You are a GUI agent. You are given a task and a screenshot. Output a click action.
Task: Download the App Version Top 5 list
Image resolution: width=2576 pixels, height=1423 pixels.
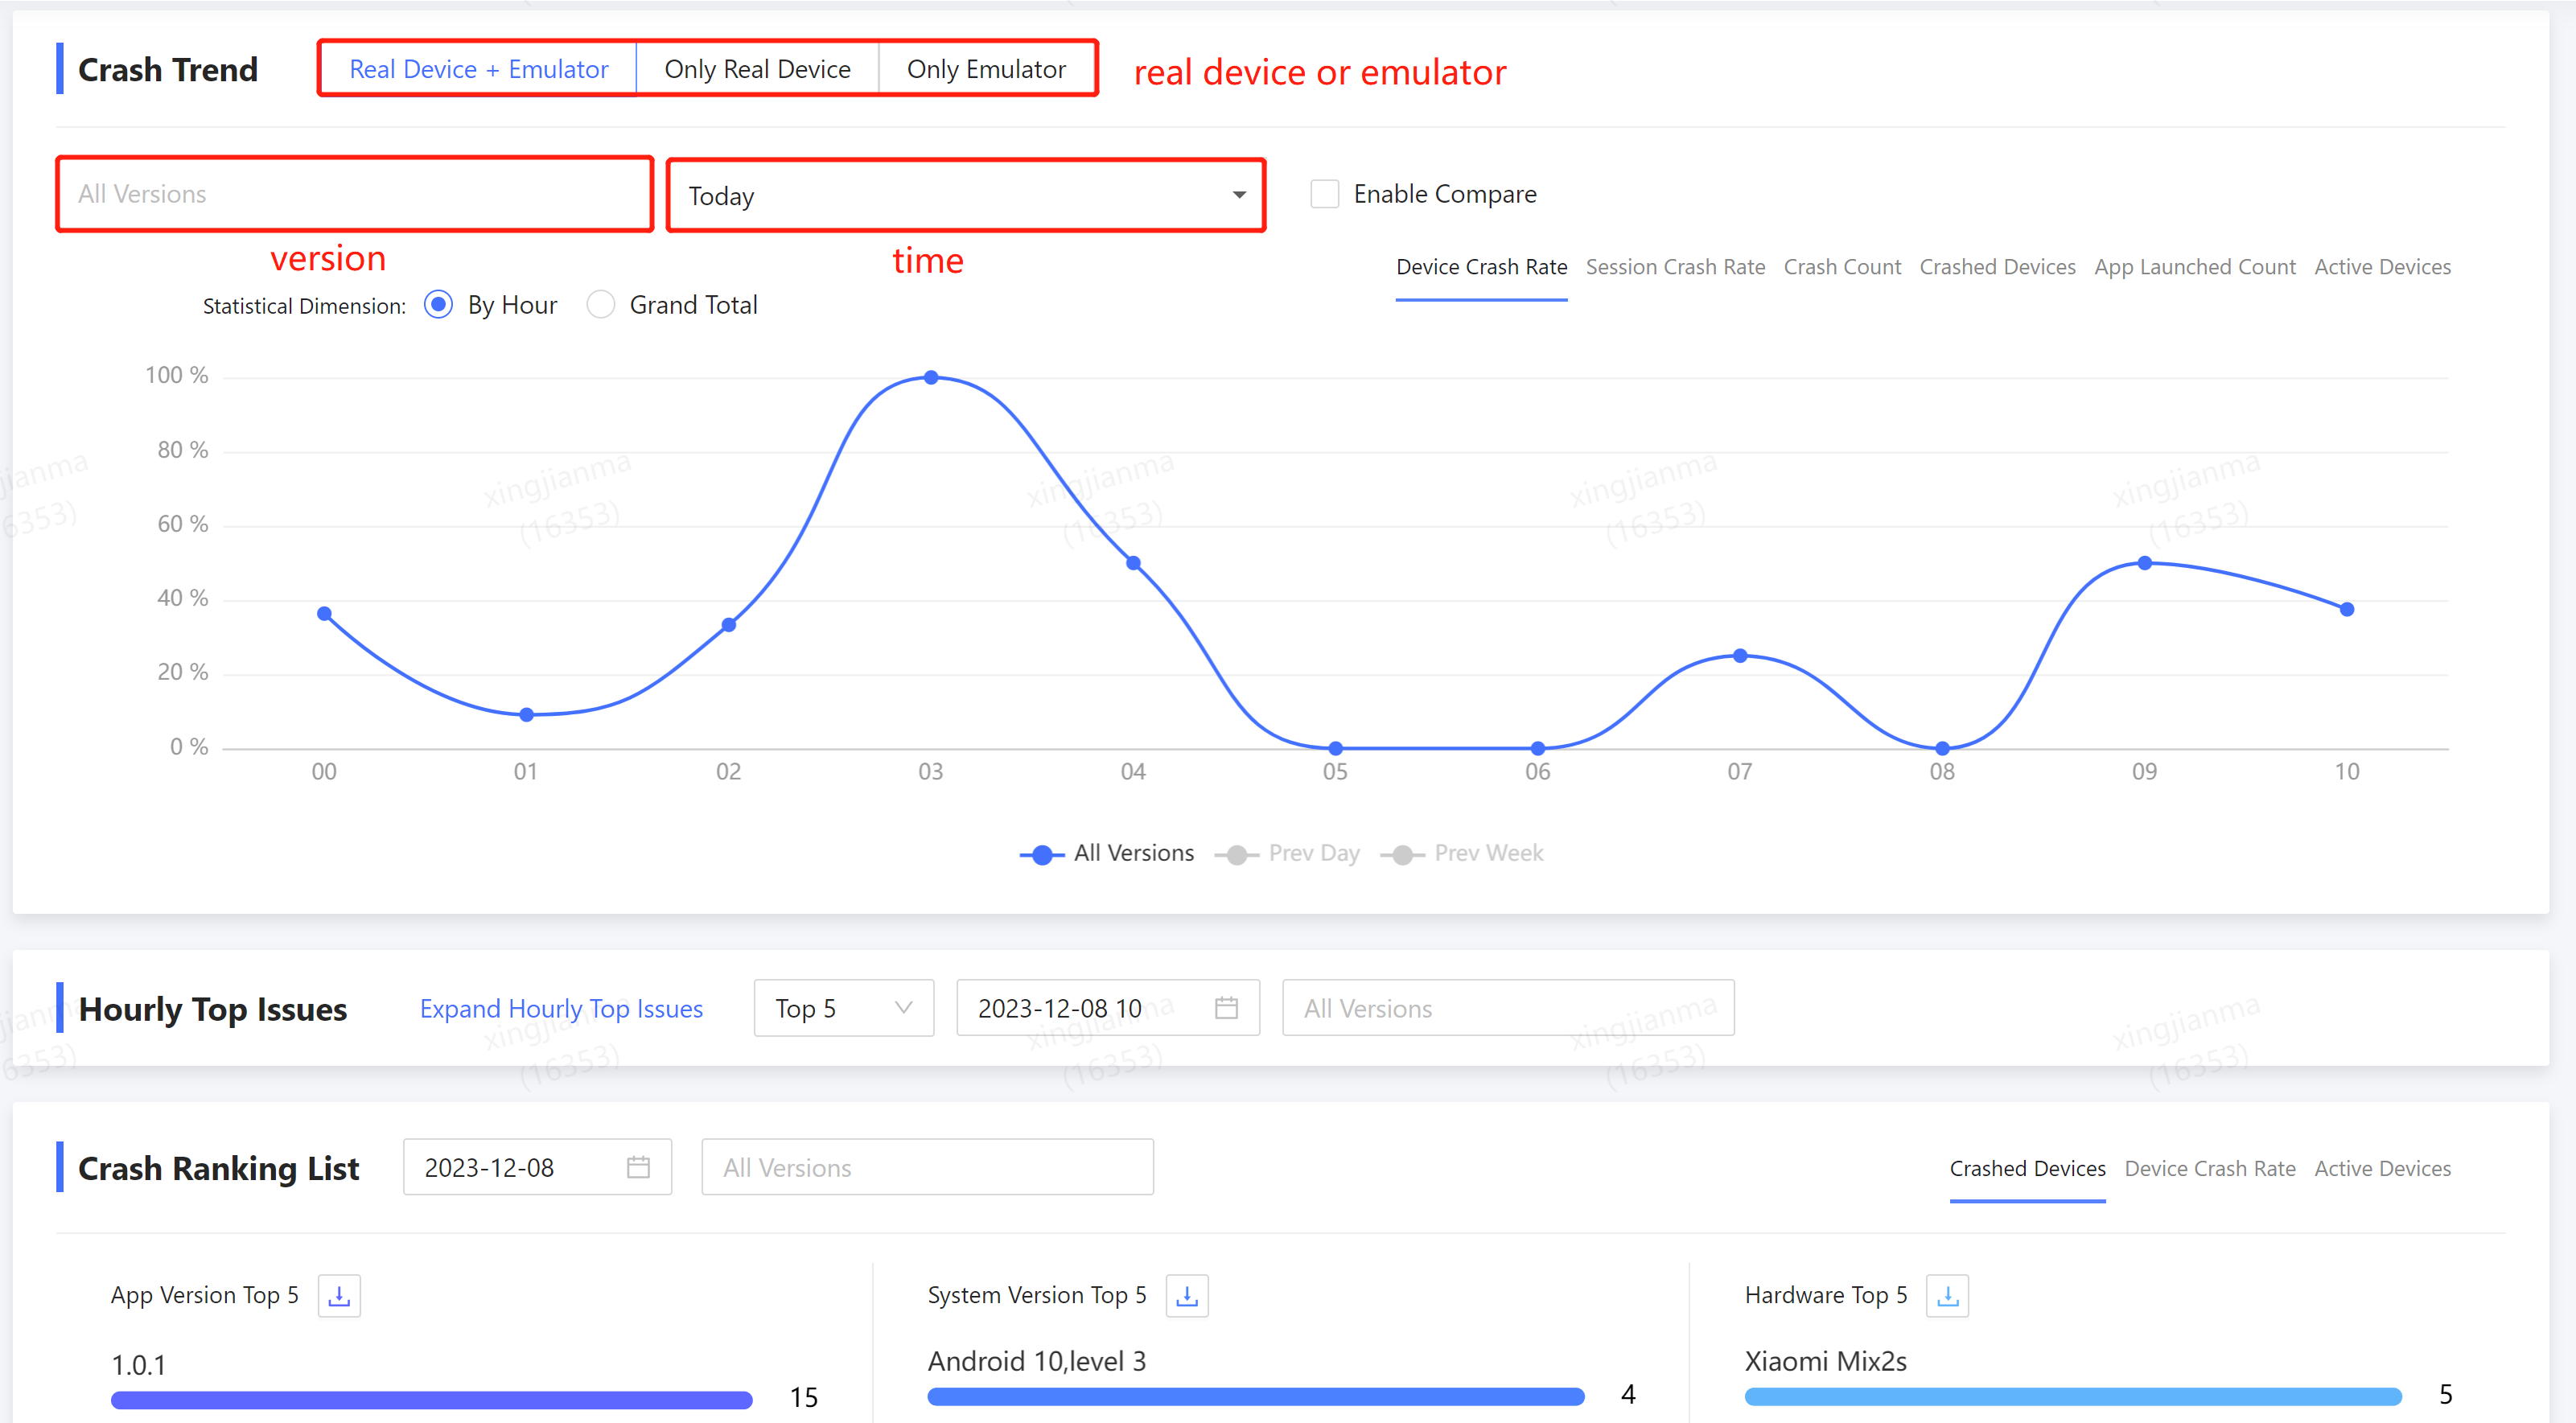(339, 1295)
